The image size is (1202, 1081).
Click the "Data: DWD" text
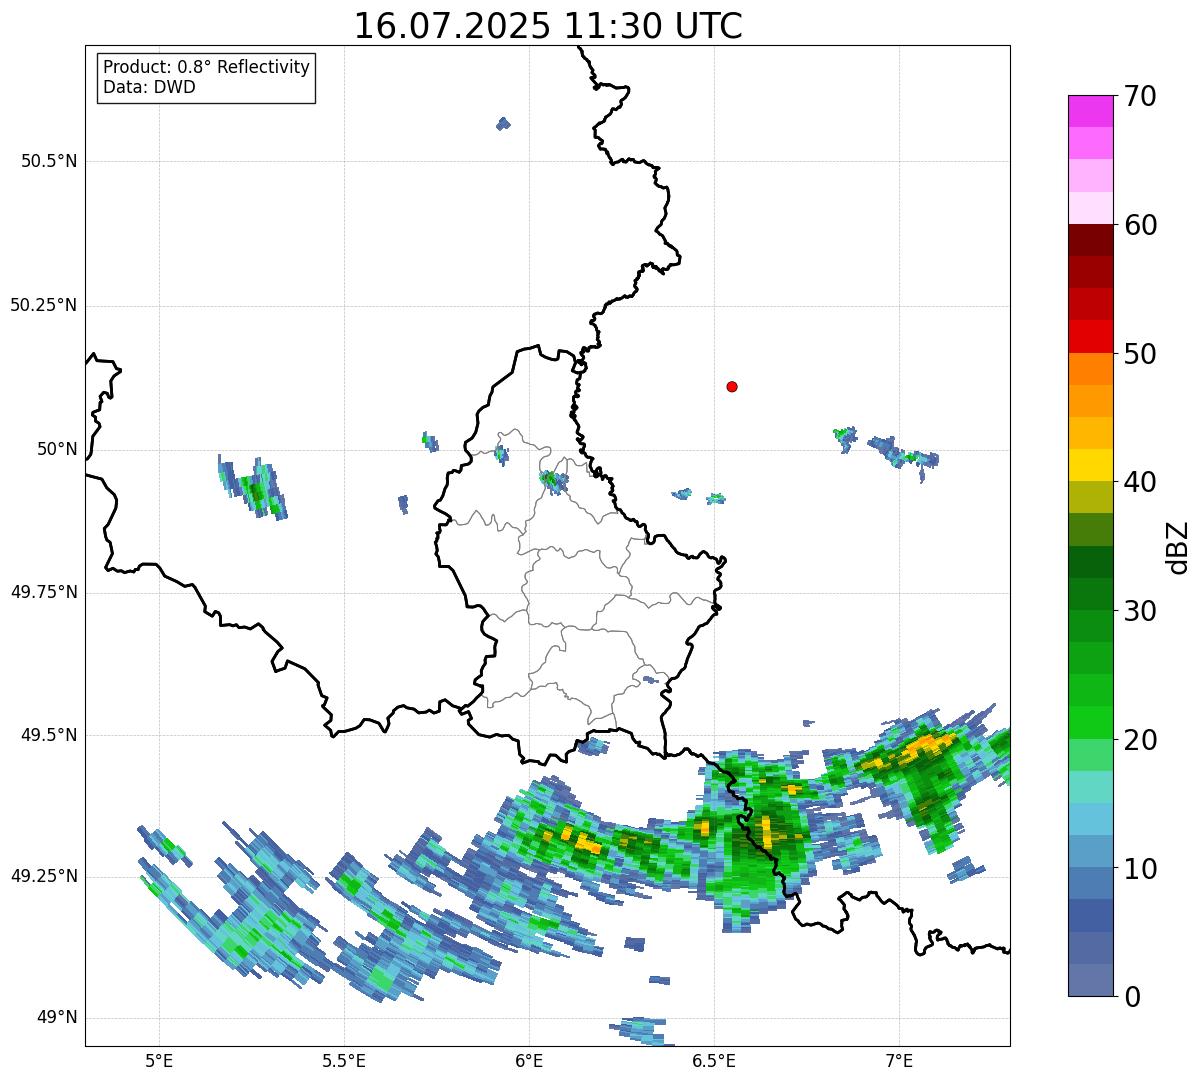click(x=149, y=87)
